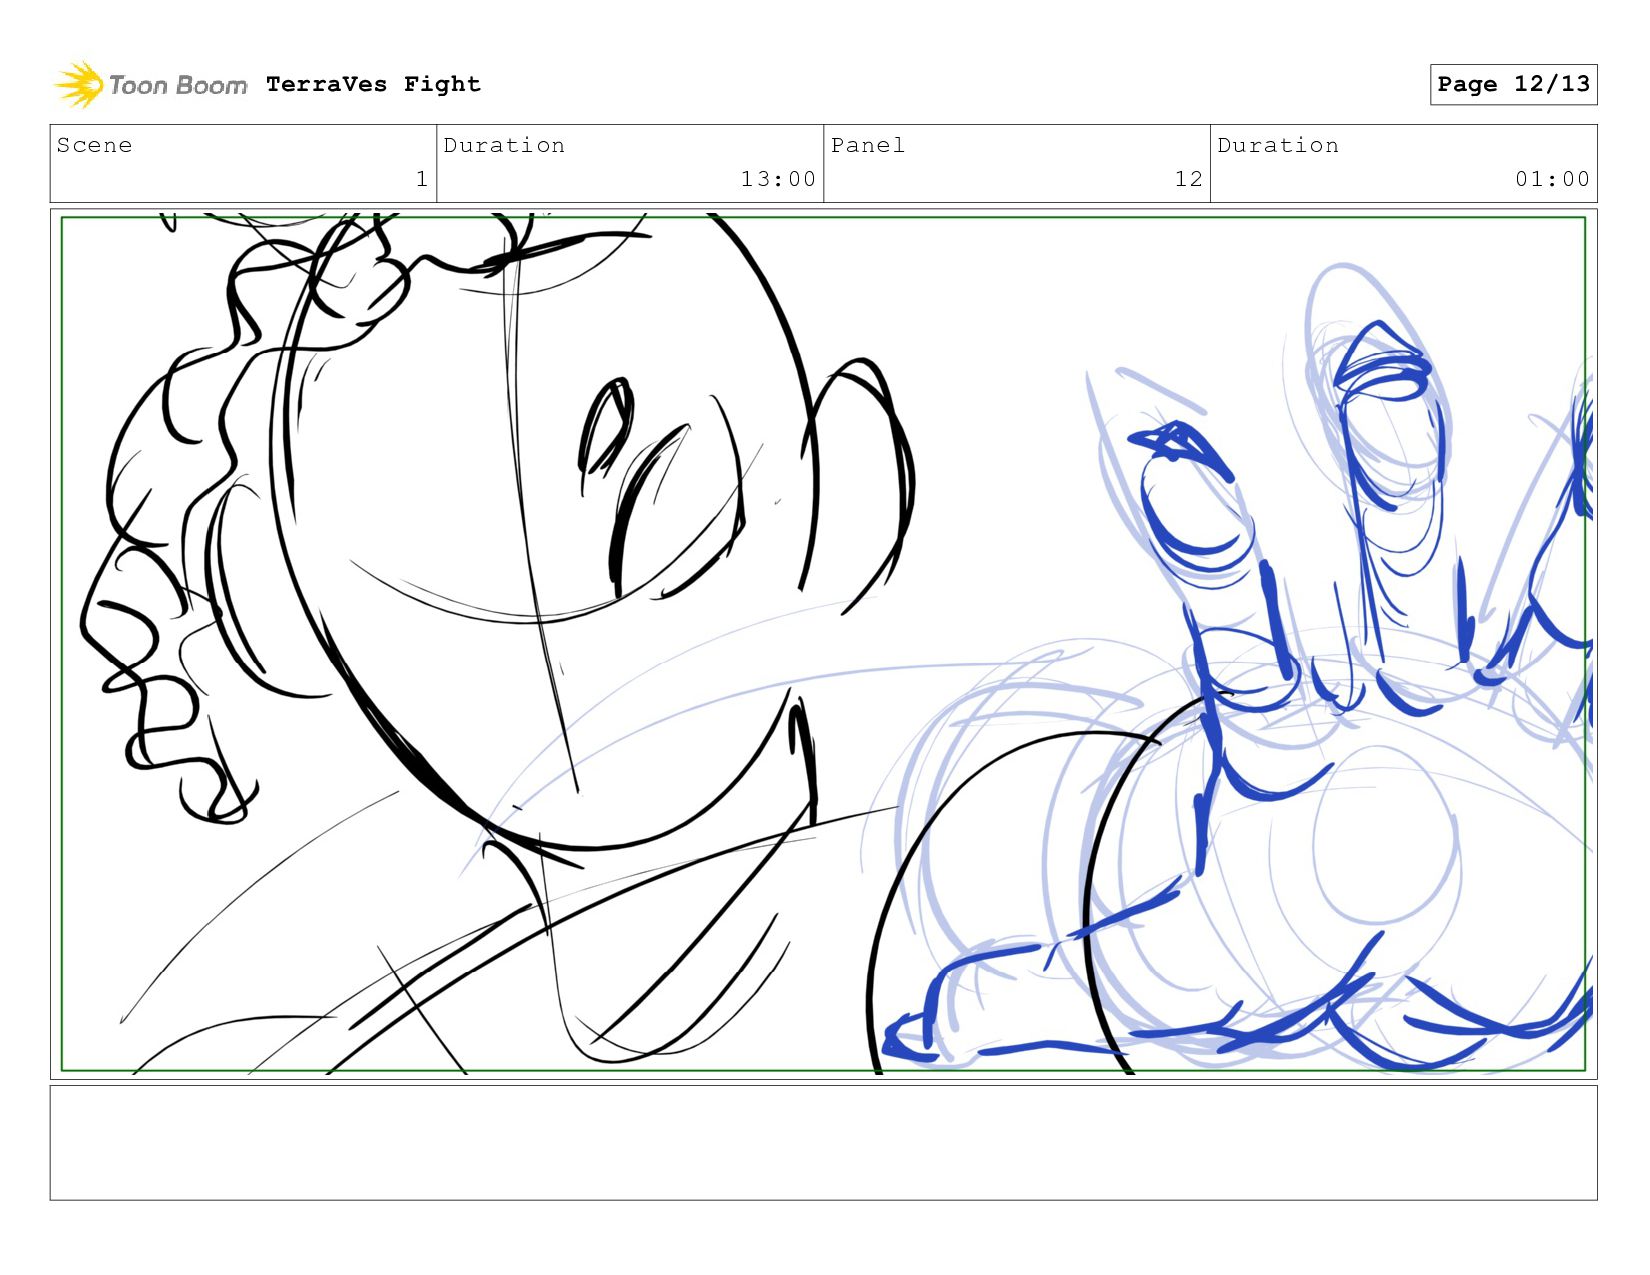Select the panel duration value "01:00"
This screenshot has width=1650, height=1275.
1552,179
